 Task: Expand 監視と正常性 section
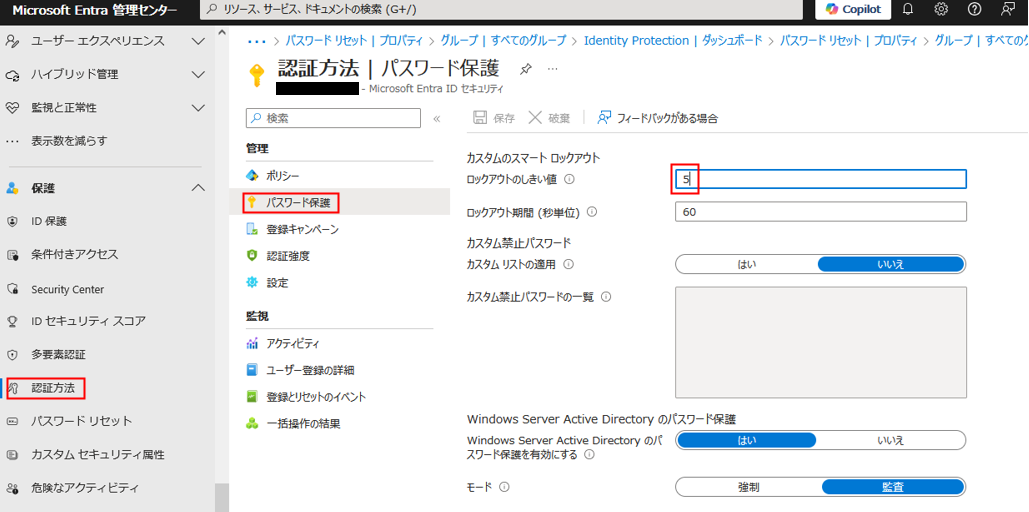[x=198, y=107]
